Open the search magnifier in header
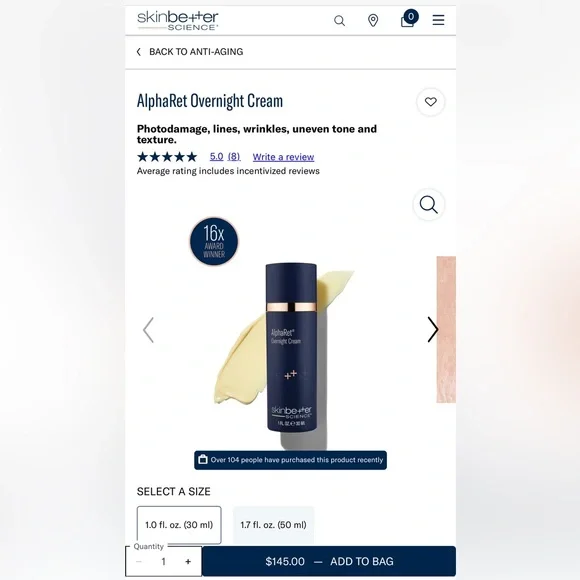Image resolution: width=580 pixels, height=580 pixels. (339, 20)
